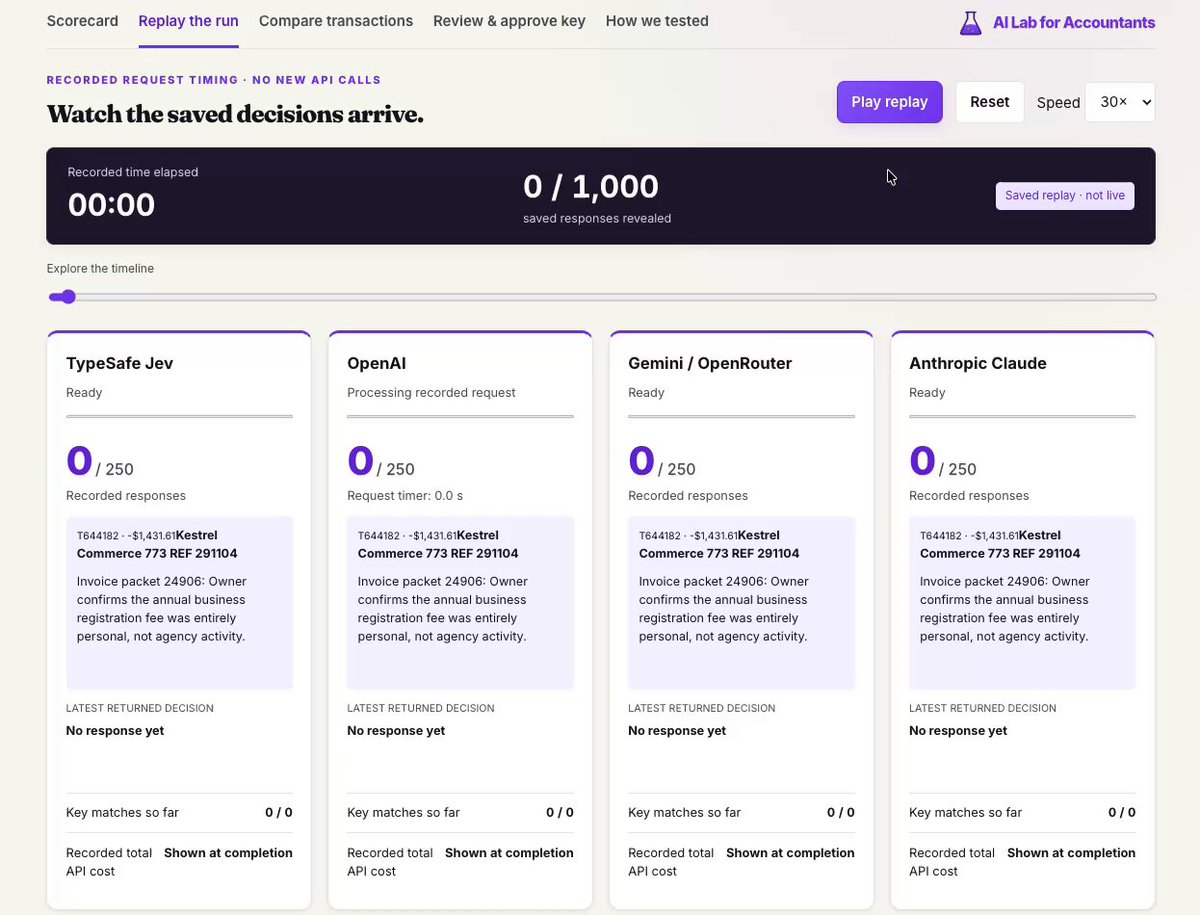Select the TypeSafe Jev card heading
The image size is (1200, 915).
[120, 363]
